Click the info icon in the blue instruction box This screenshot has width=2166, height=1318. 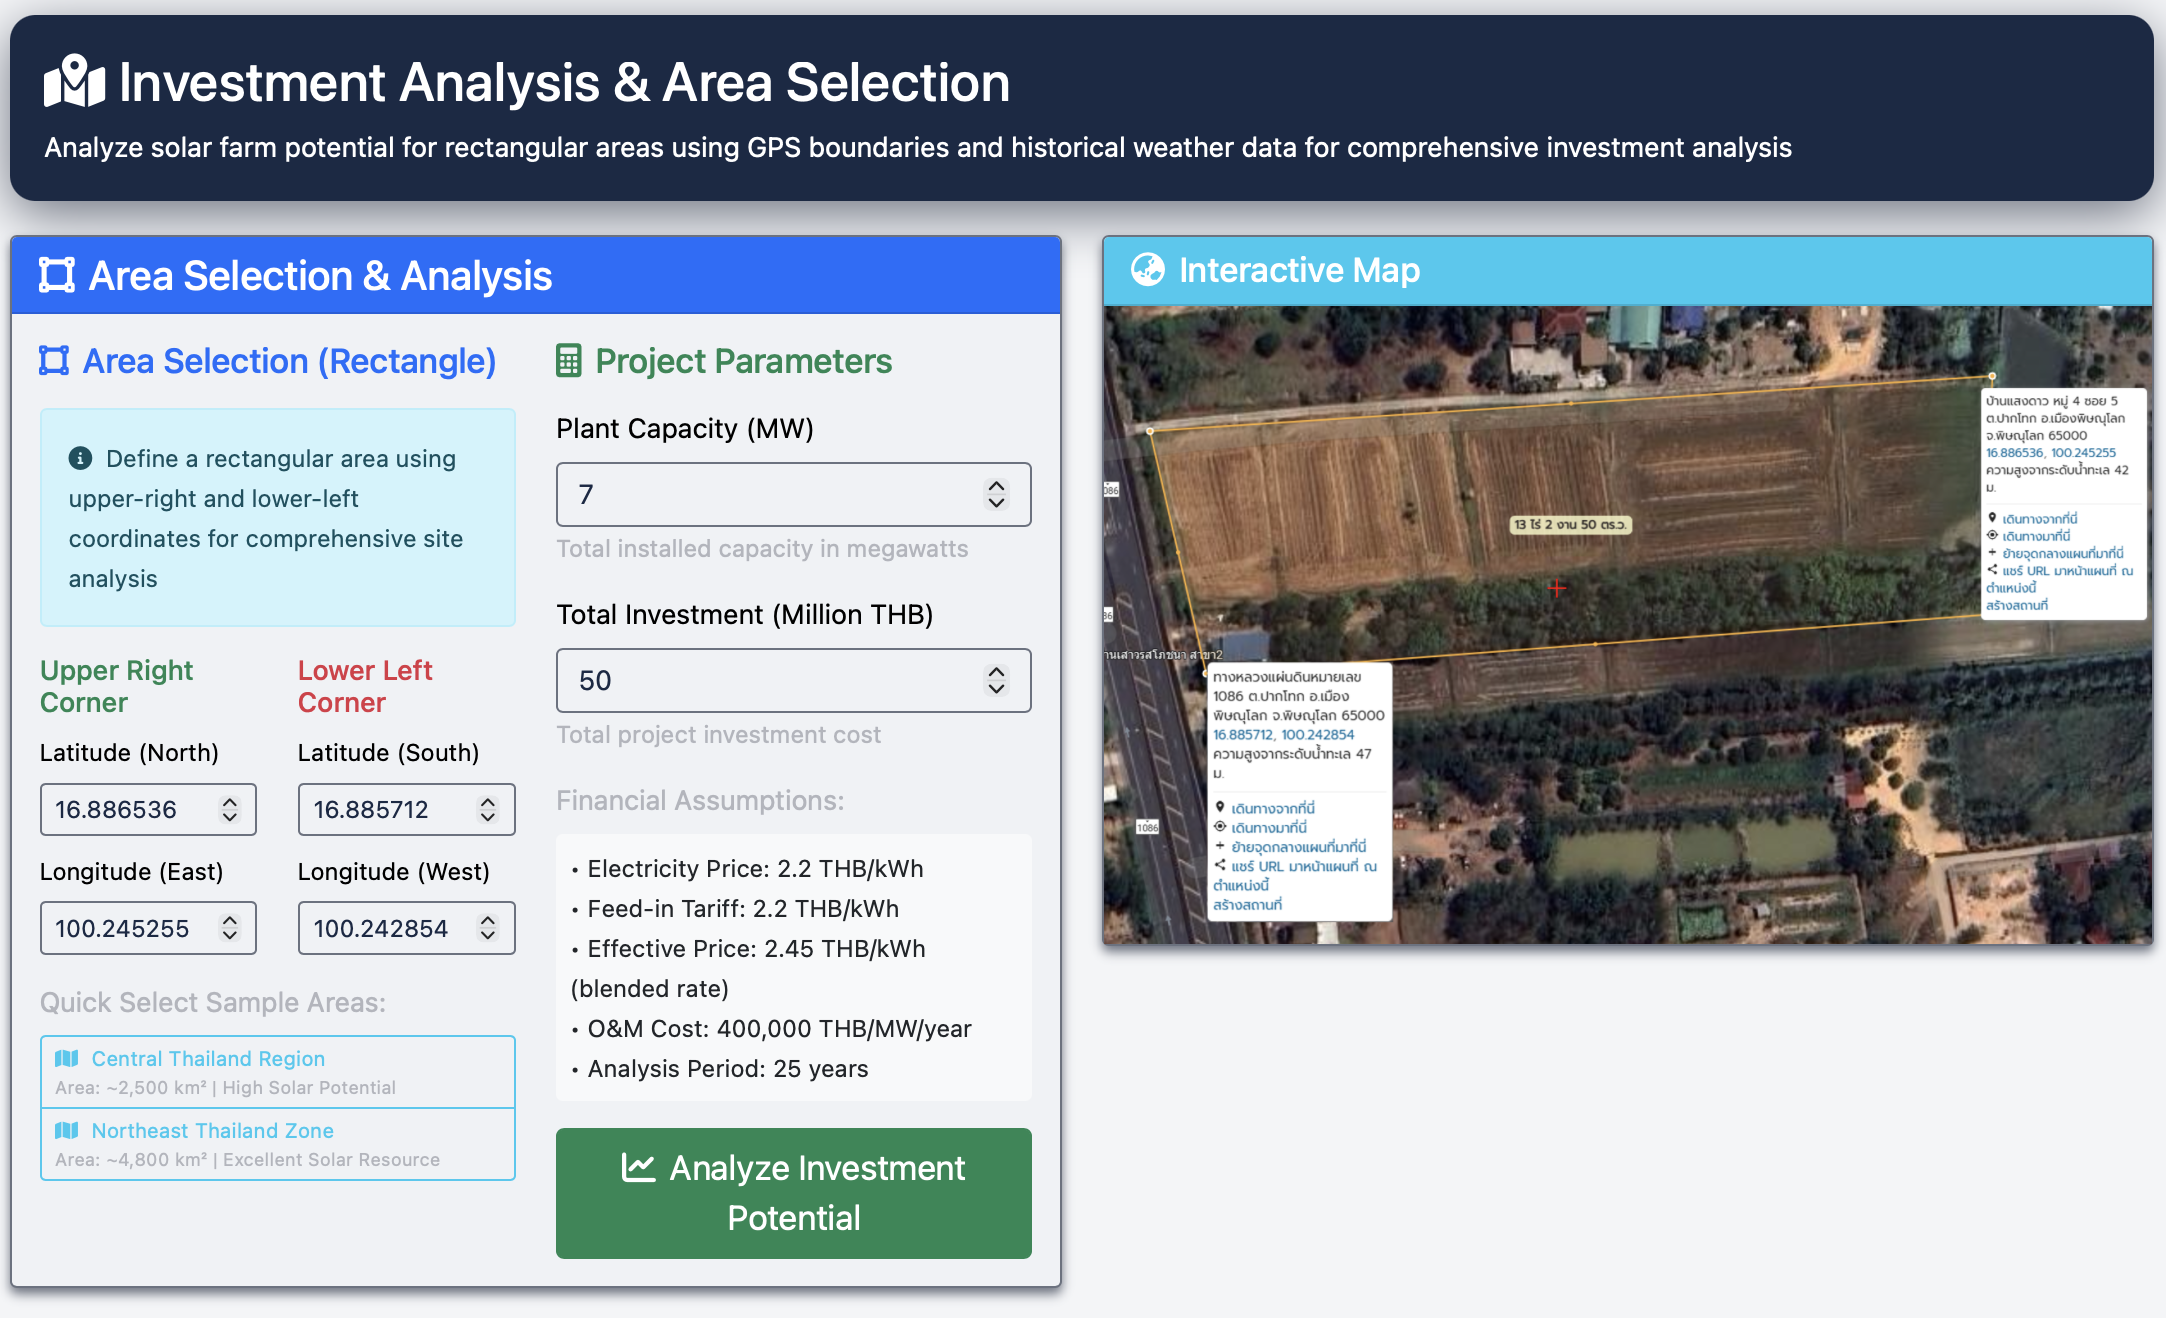tap(80, 457)
